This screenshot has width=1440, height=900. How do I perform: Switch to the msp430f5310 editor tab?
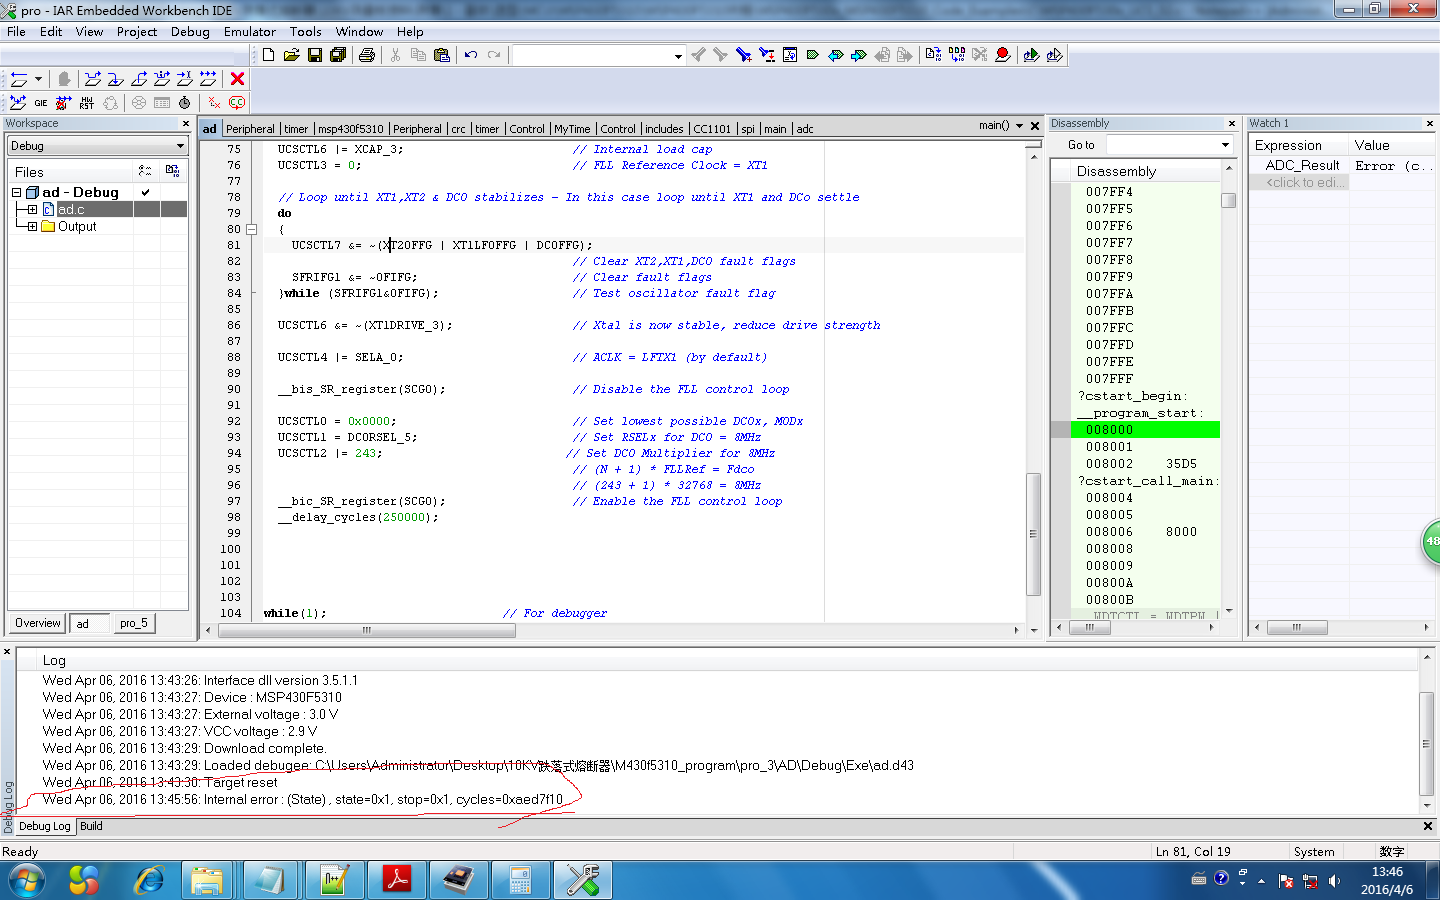[x=350, y=129]
